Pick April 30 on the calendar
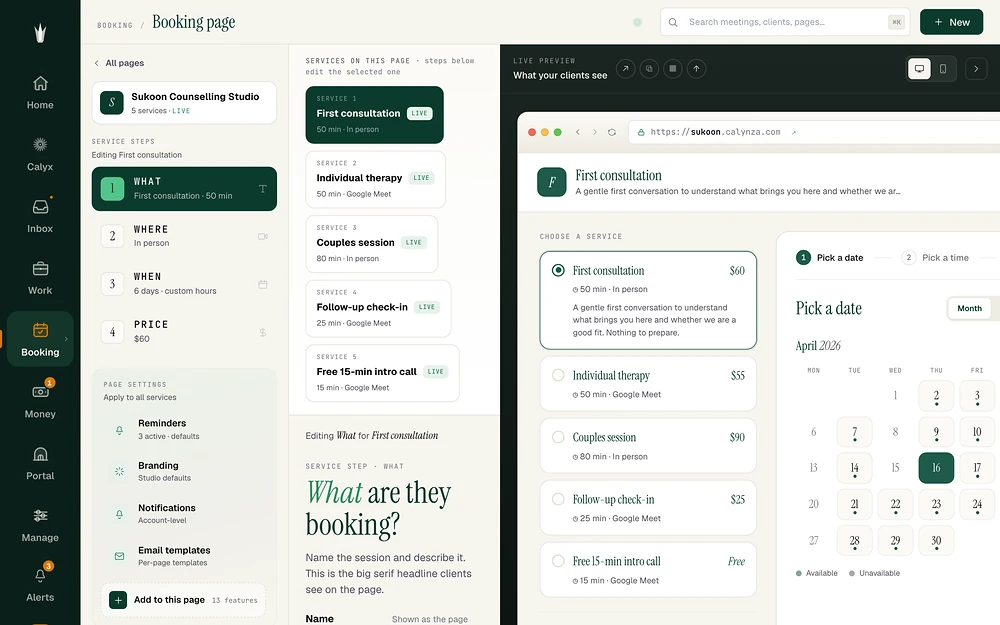The image size is (1000, 625). [x=936, y=540]
